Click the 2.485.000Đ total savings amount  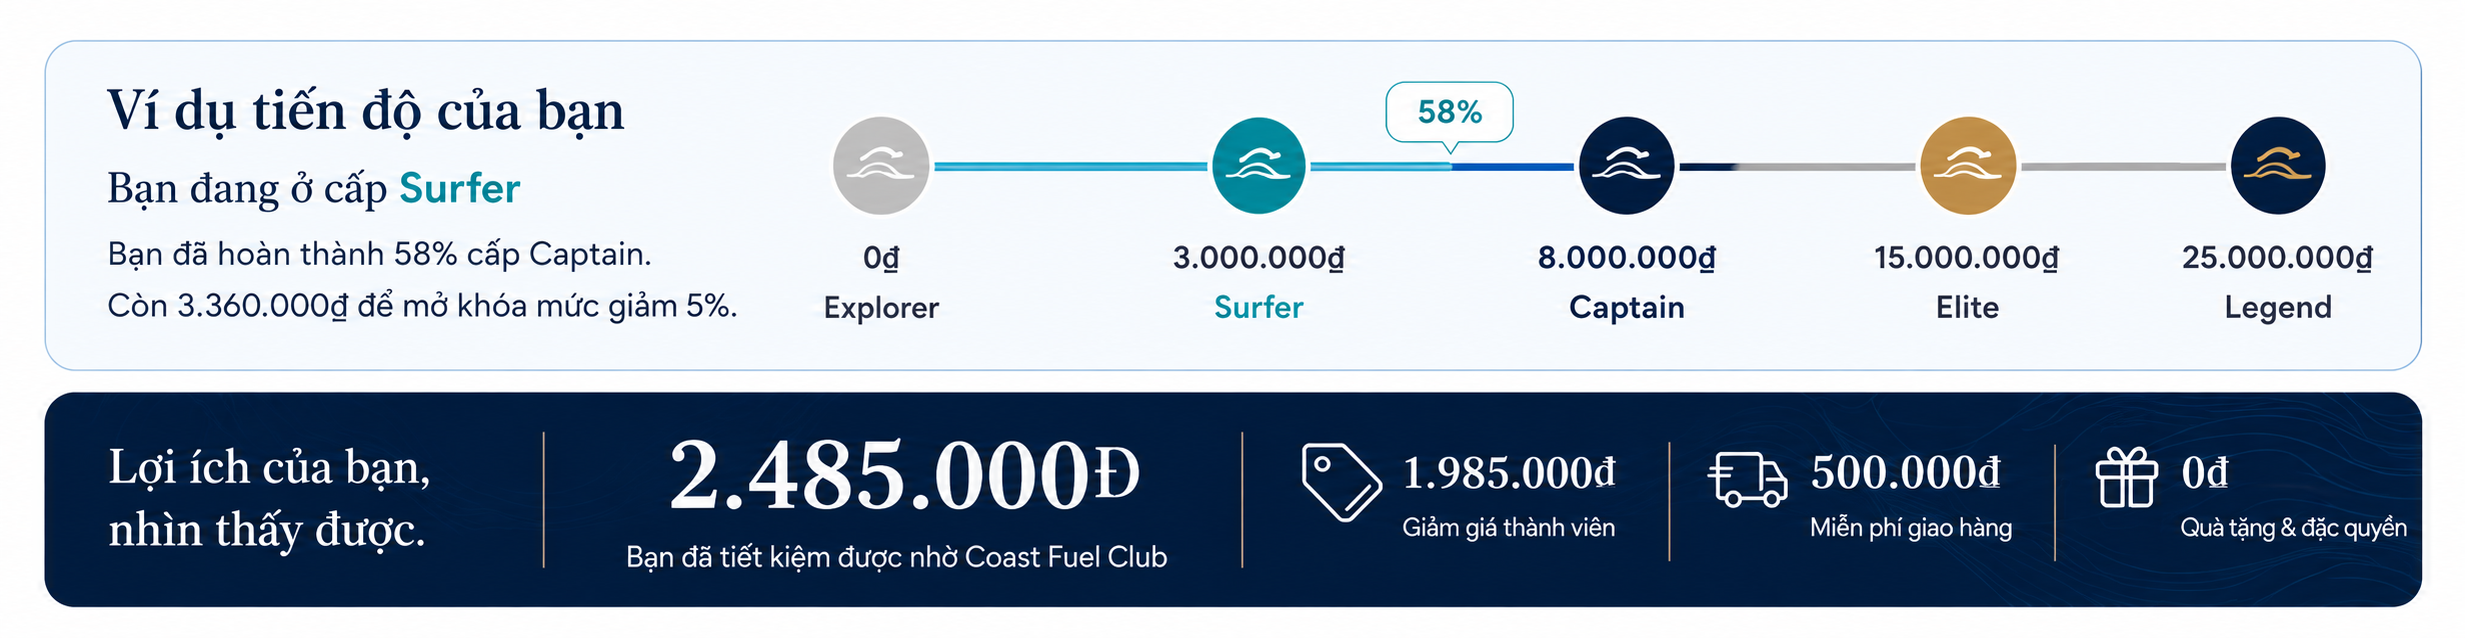tap(904, 476)
